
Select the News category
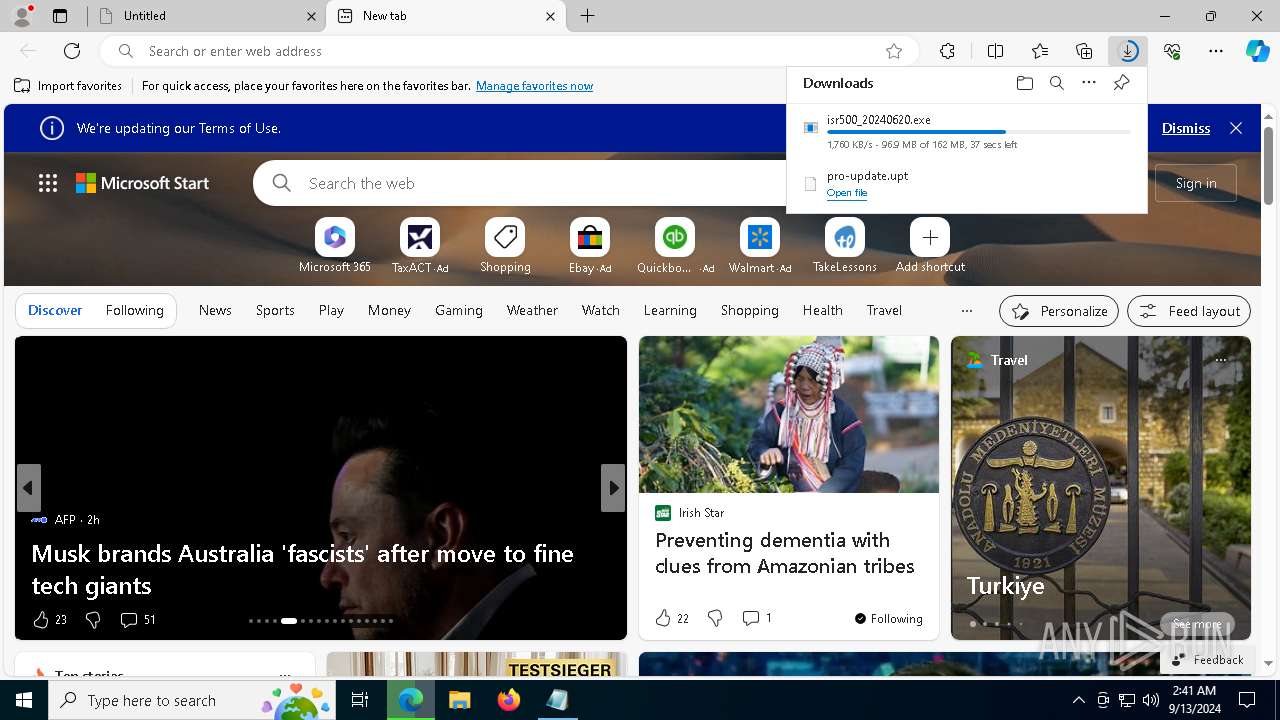(x=215, y=311)
